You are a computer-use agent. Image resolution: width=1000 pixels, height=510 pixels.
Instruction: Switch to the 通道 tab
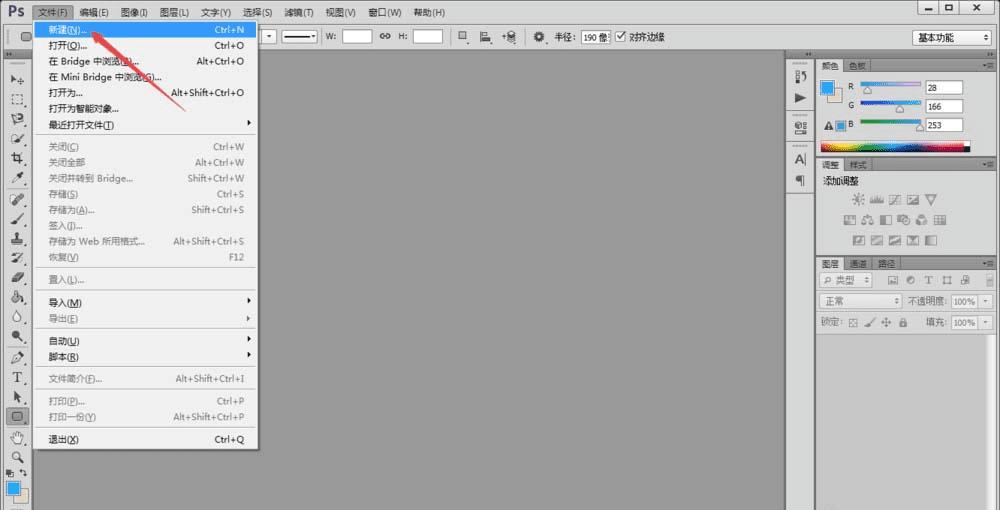pos(858,263)
